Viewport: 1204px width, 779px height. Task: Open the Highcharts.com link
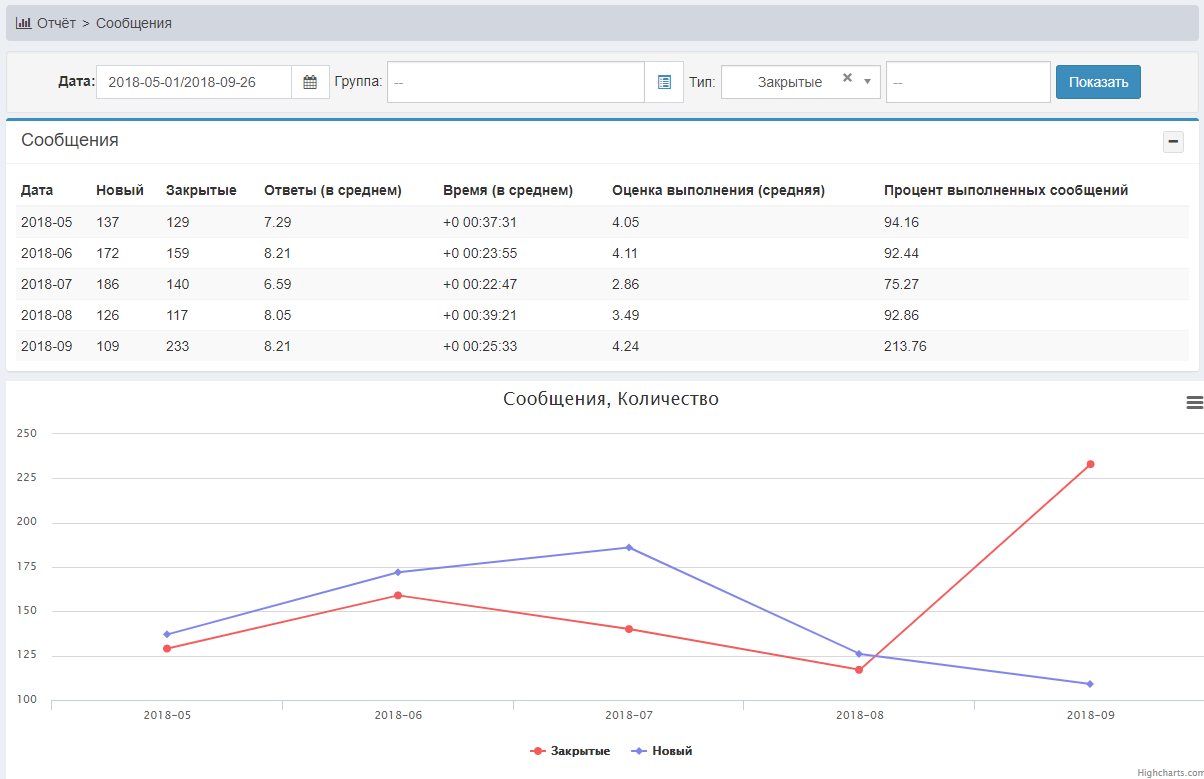point(1169,773)
